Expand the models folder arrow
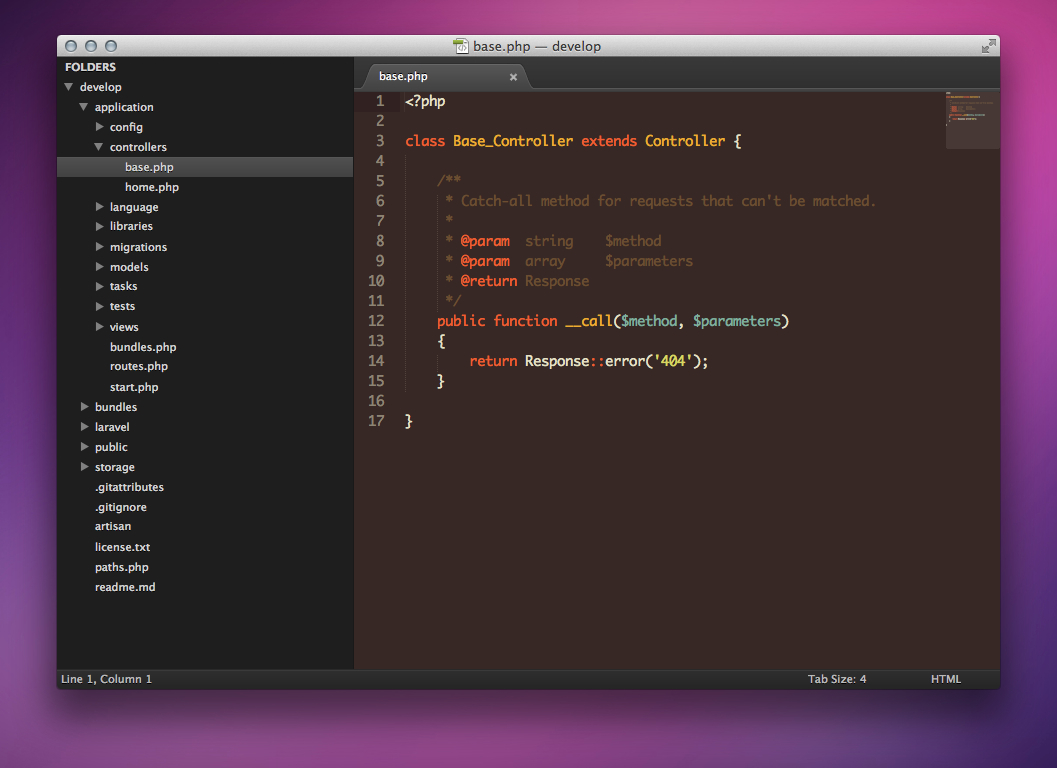 coord(100,266)
